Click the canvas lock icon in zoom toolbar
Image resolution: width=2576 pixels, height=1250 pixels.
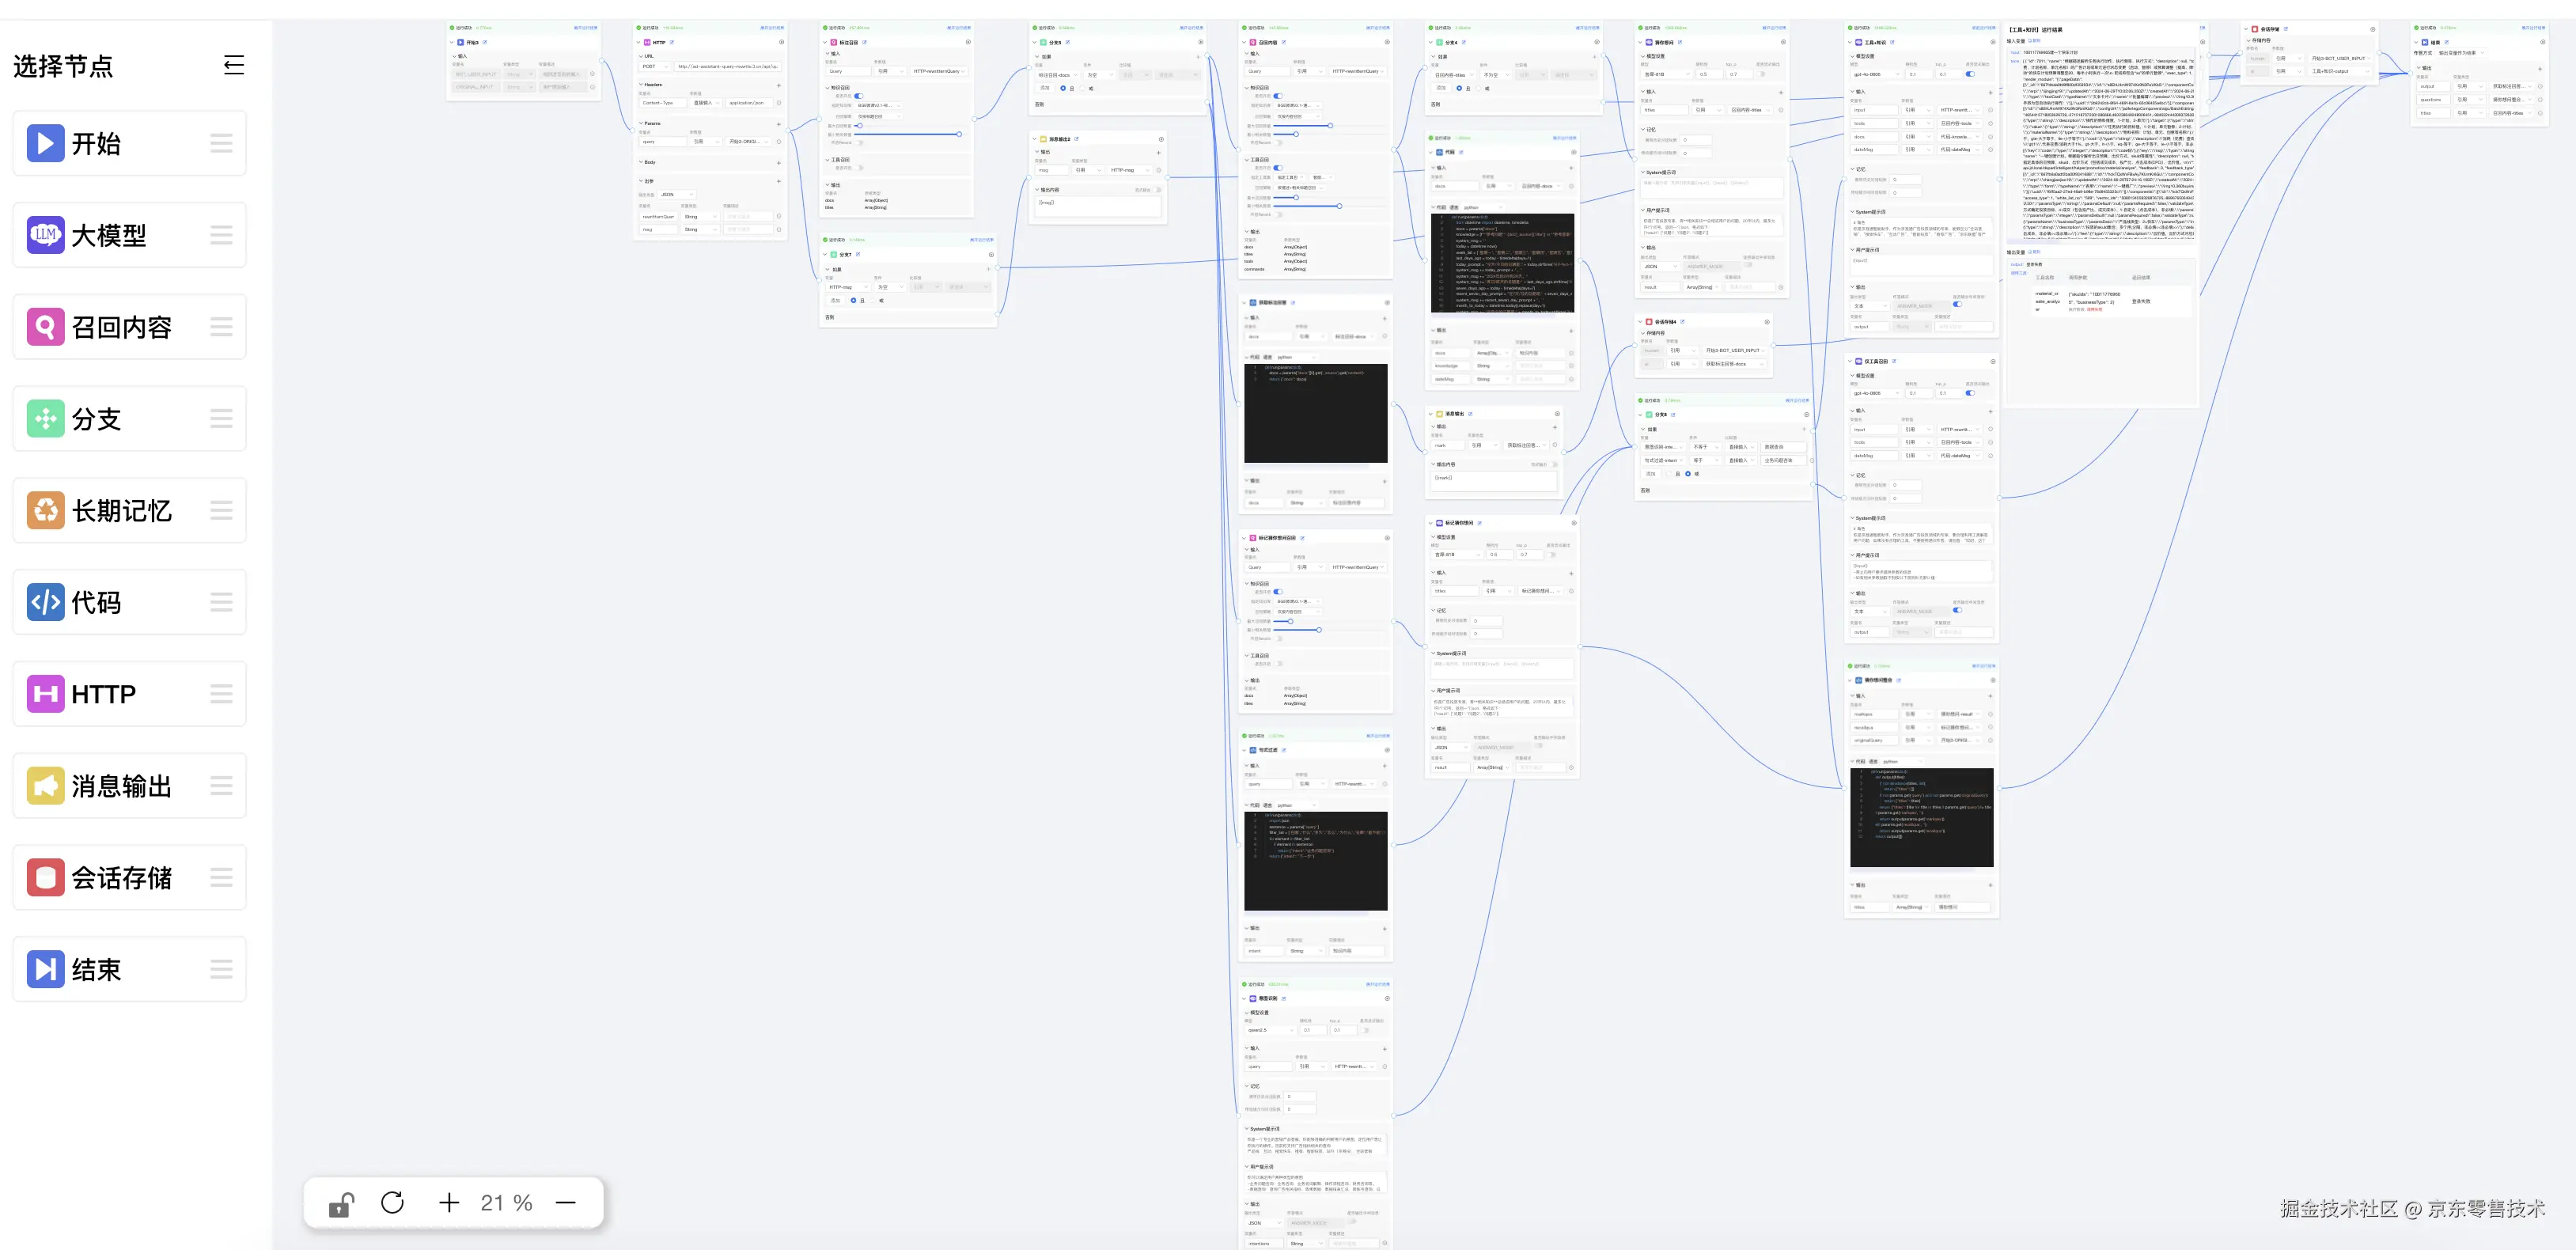click(341, 1203)
